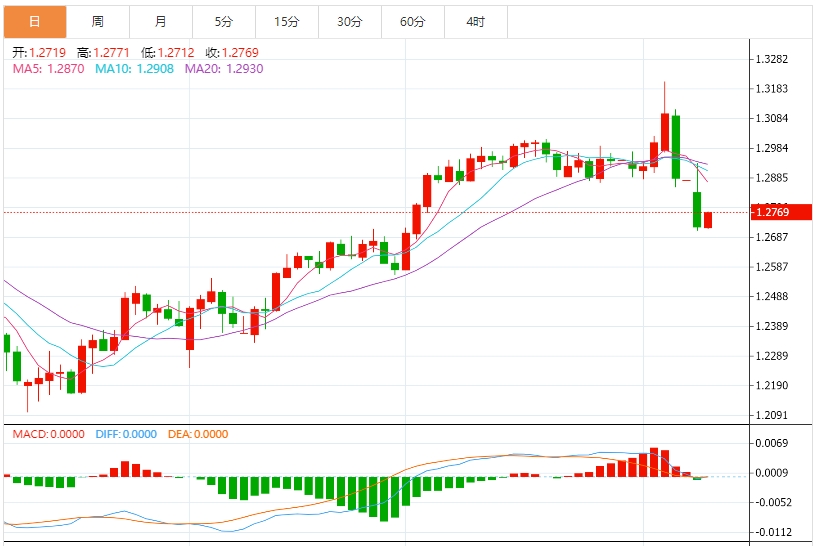
Task: Click the 高:1.2771 high price value
Action: pyautogui.click(x=103, y=52)
